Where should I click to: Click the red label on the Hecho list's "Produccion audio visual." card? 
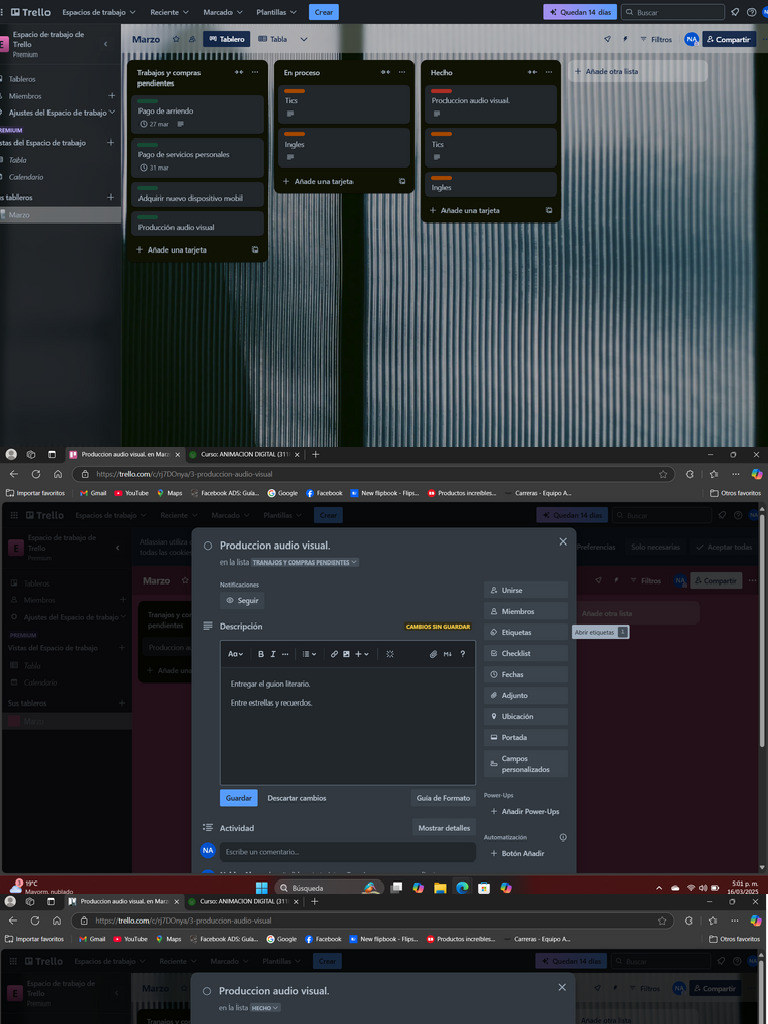tap(441, 90)
